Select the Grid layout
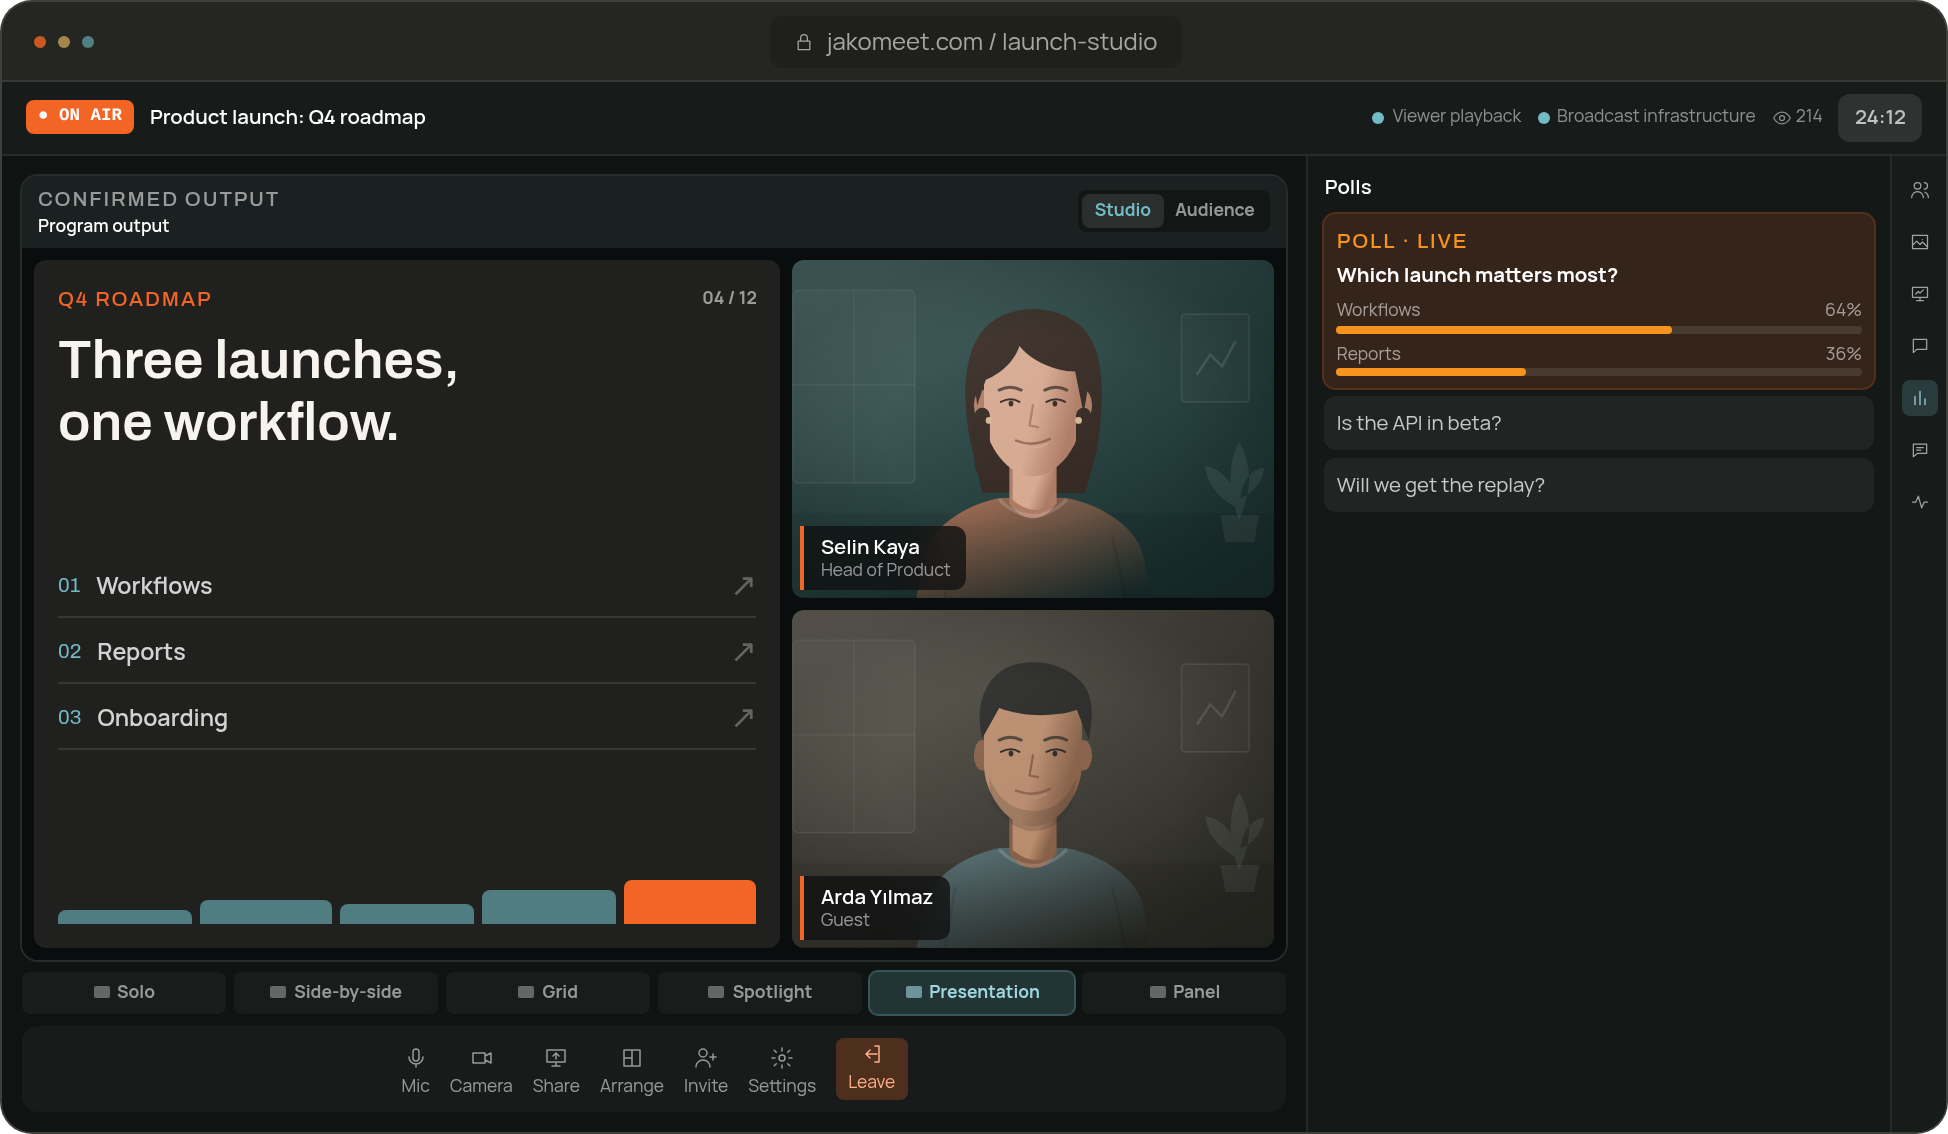Screen dimensions: 1948x1134 (x=548, y=992)
